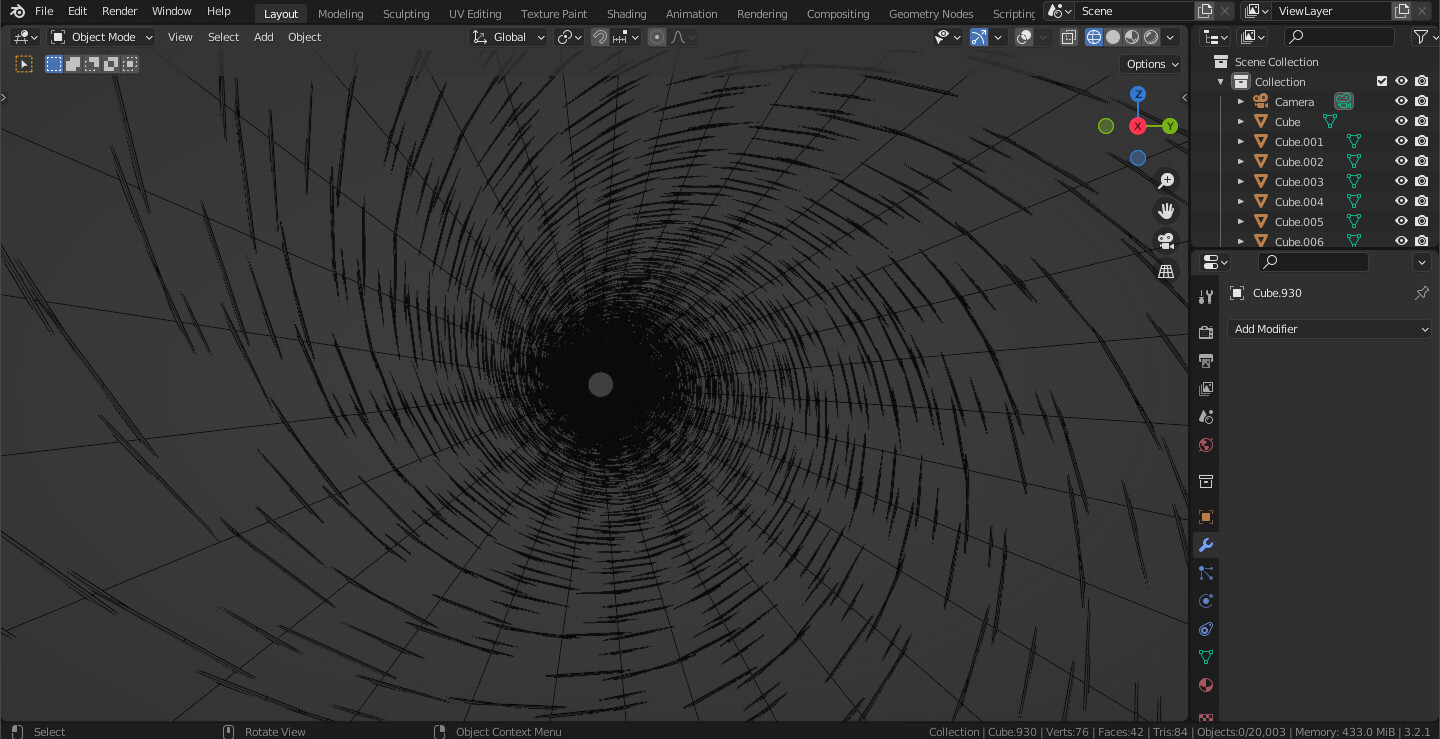The height and width of the screenshot is (739, 1440).
Task: Open the Particles properties tab
Action: point(1205,573)
